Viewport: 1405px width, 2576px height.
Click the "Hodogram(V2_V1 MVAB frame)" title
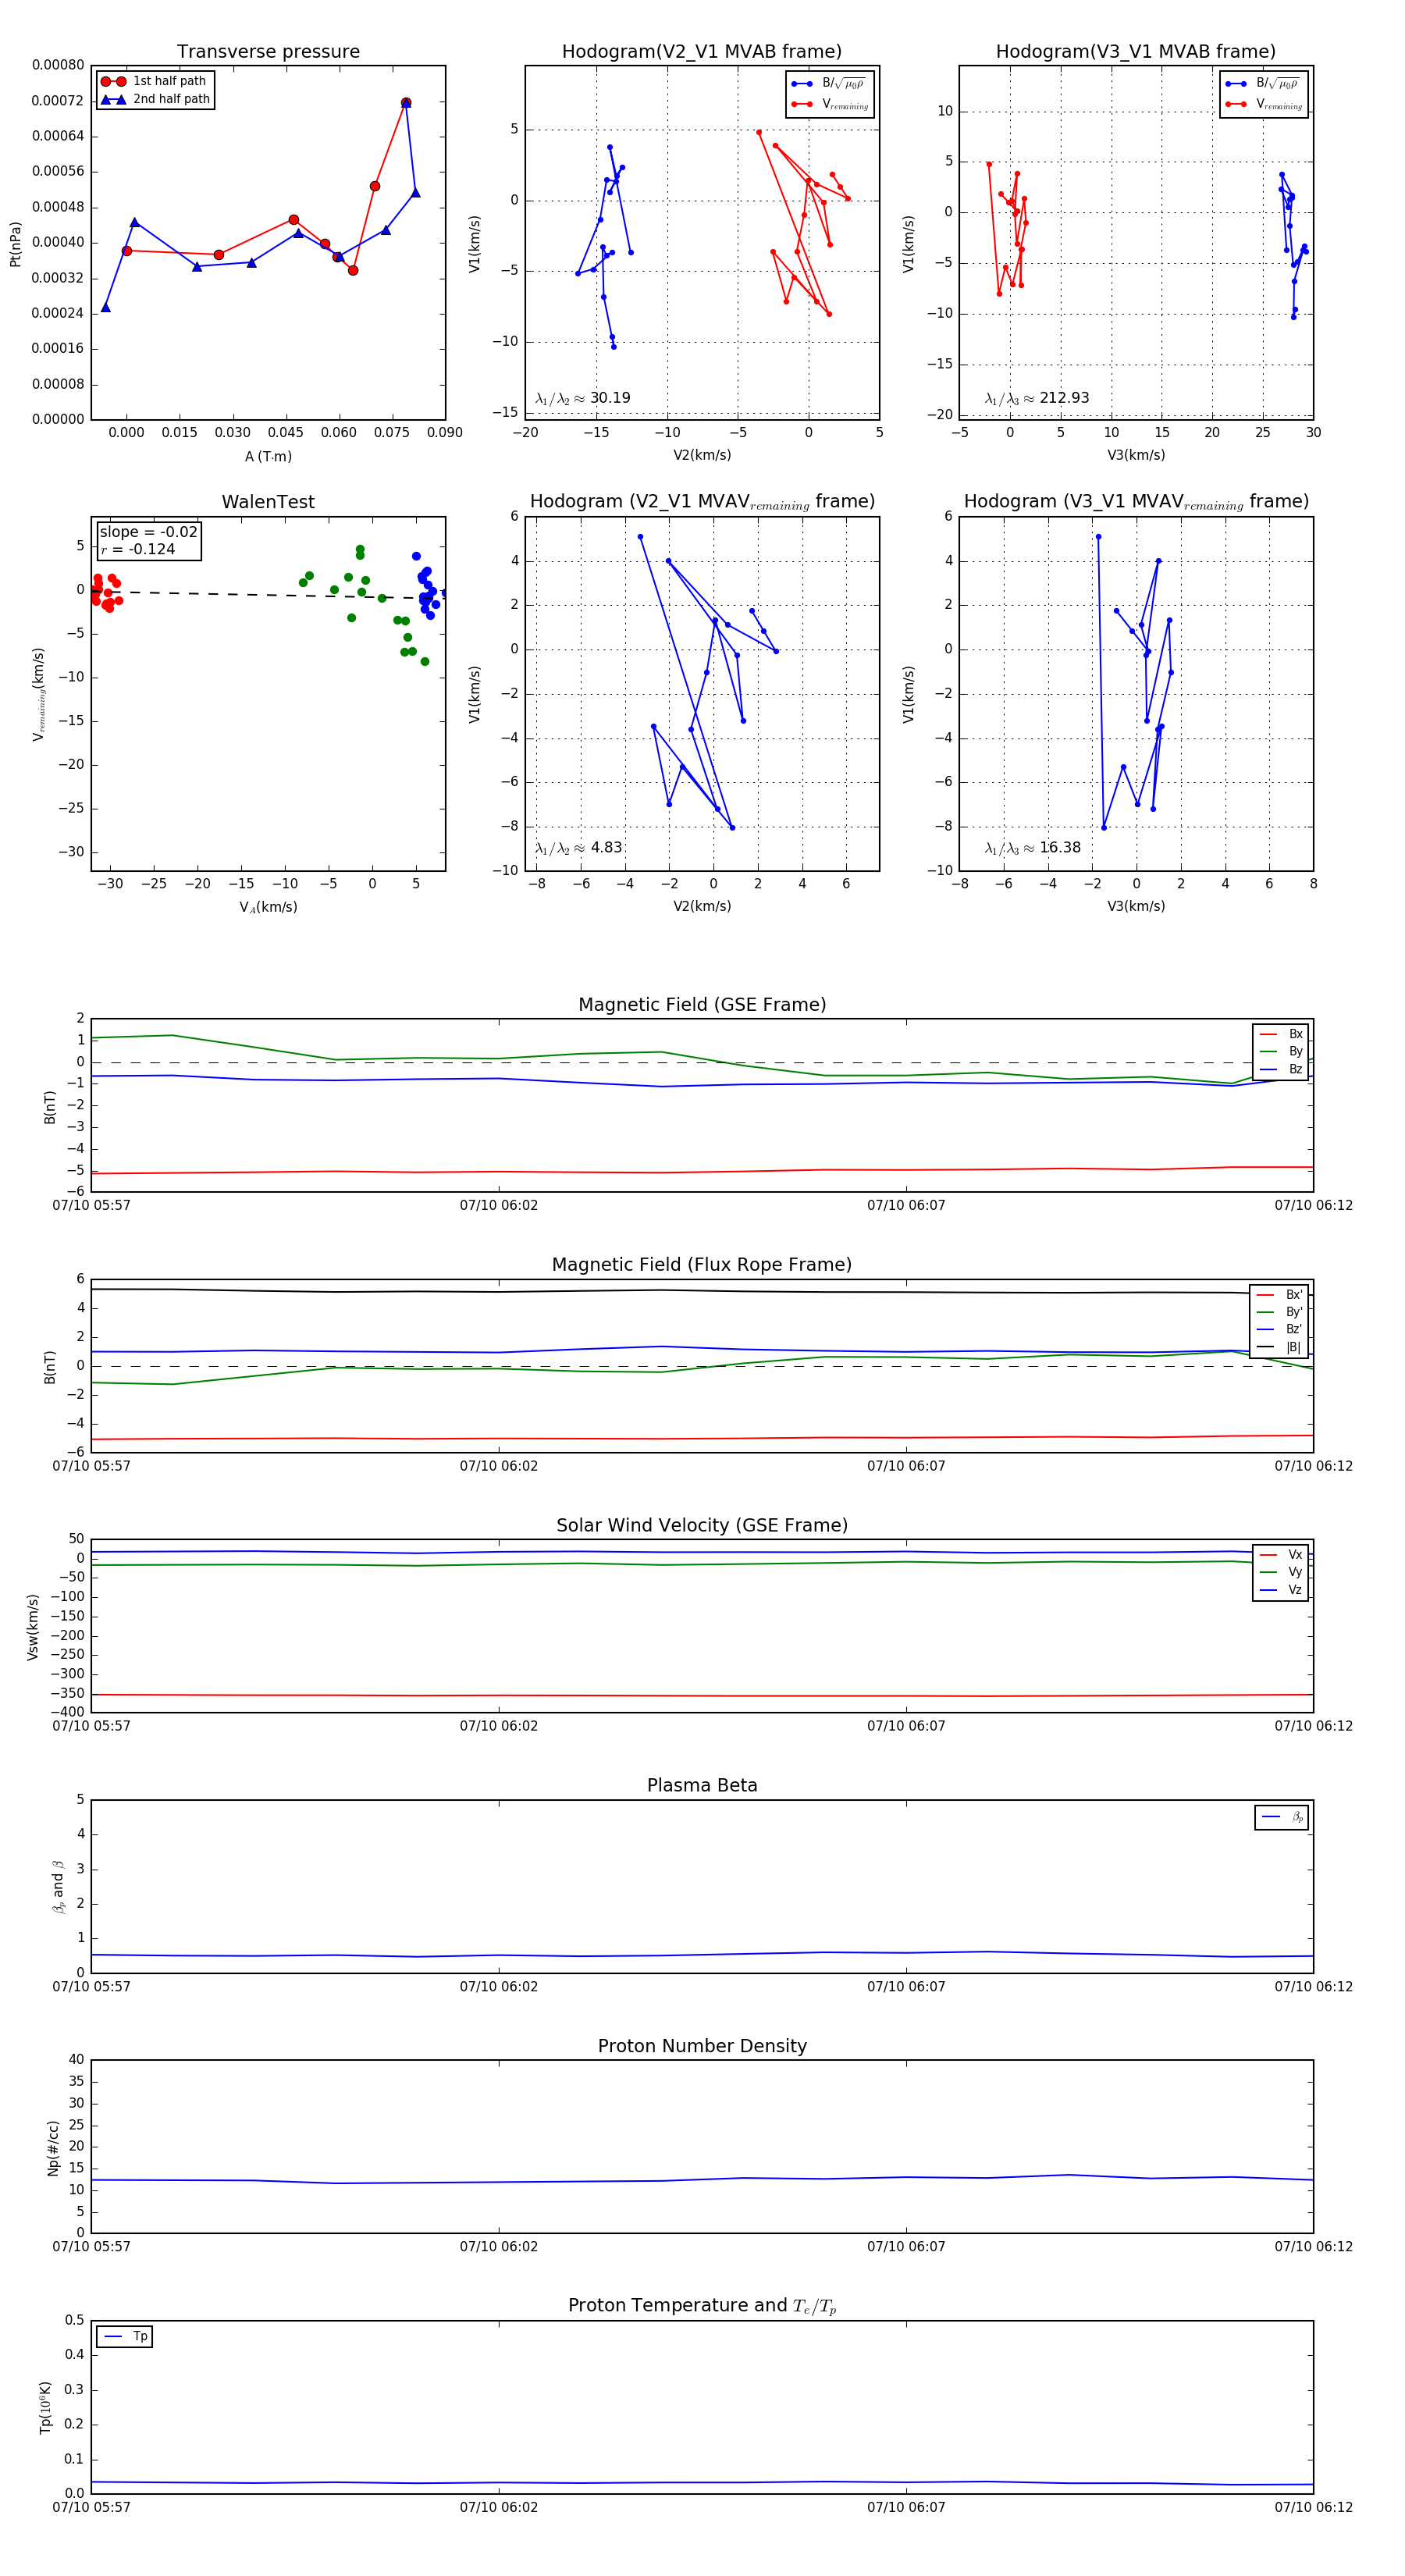[x=702, y=52]
